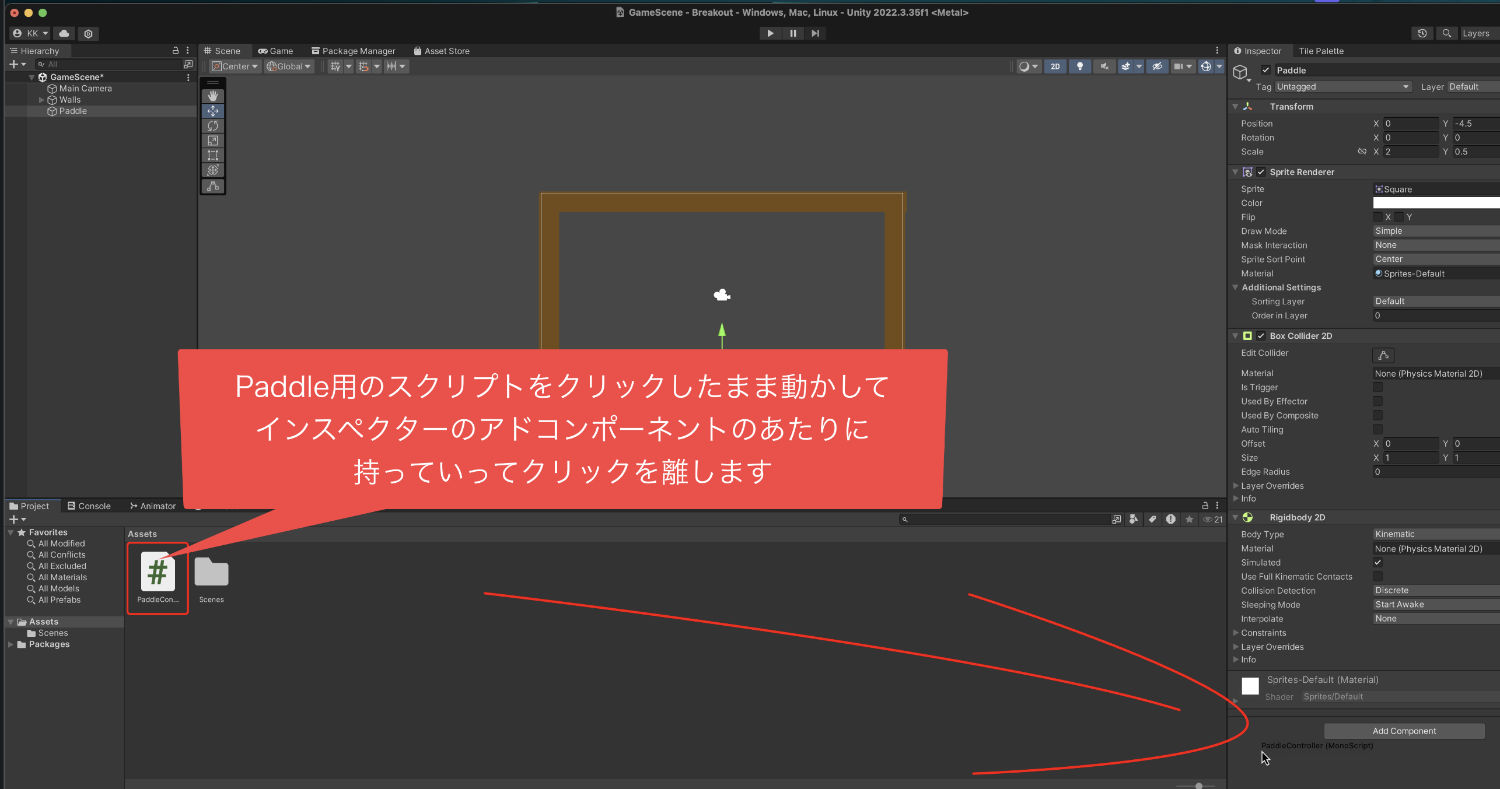
Task: Select the custom editor tools icon
Action: (x=213, y=186)
